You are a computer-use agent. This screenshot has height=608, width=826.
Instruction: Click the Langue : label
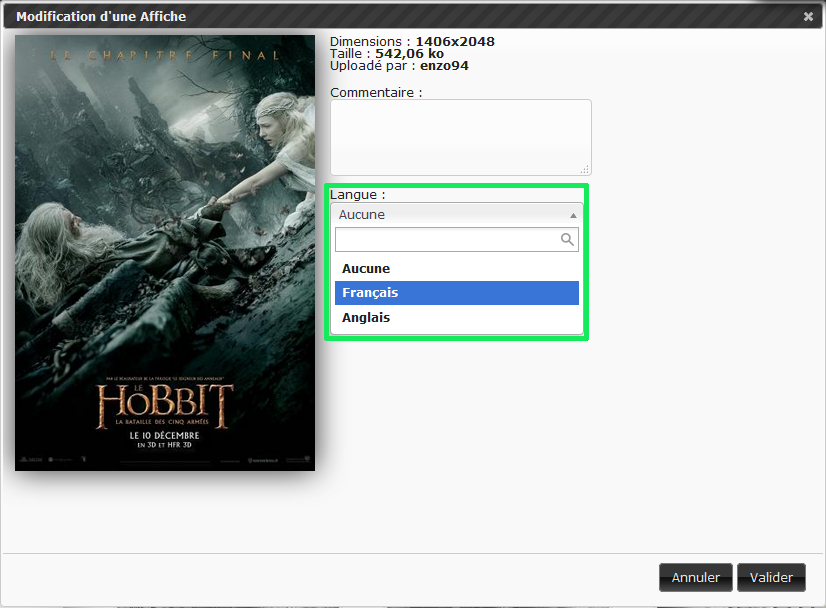point(358,195)
